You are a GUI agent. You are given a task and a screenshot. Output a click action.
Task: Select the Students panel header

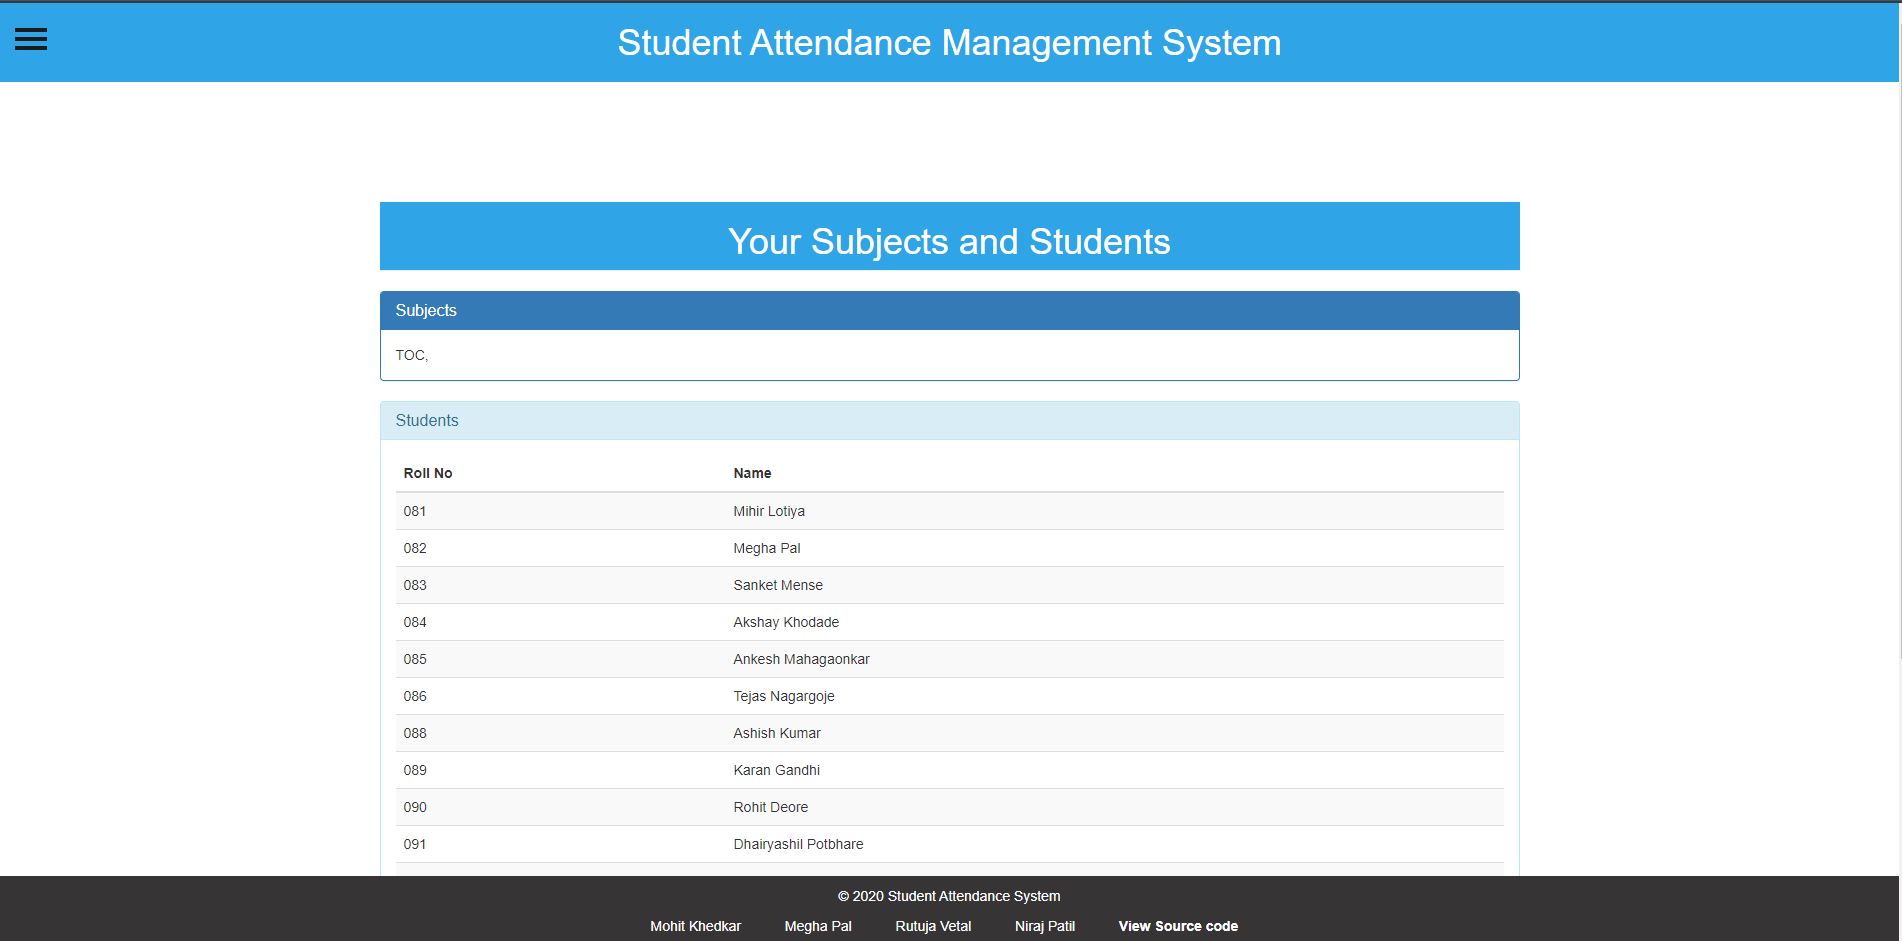pyautogui.click(x=949, y=421)
